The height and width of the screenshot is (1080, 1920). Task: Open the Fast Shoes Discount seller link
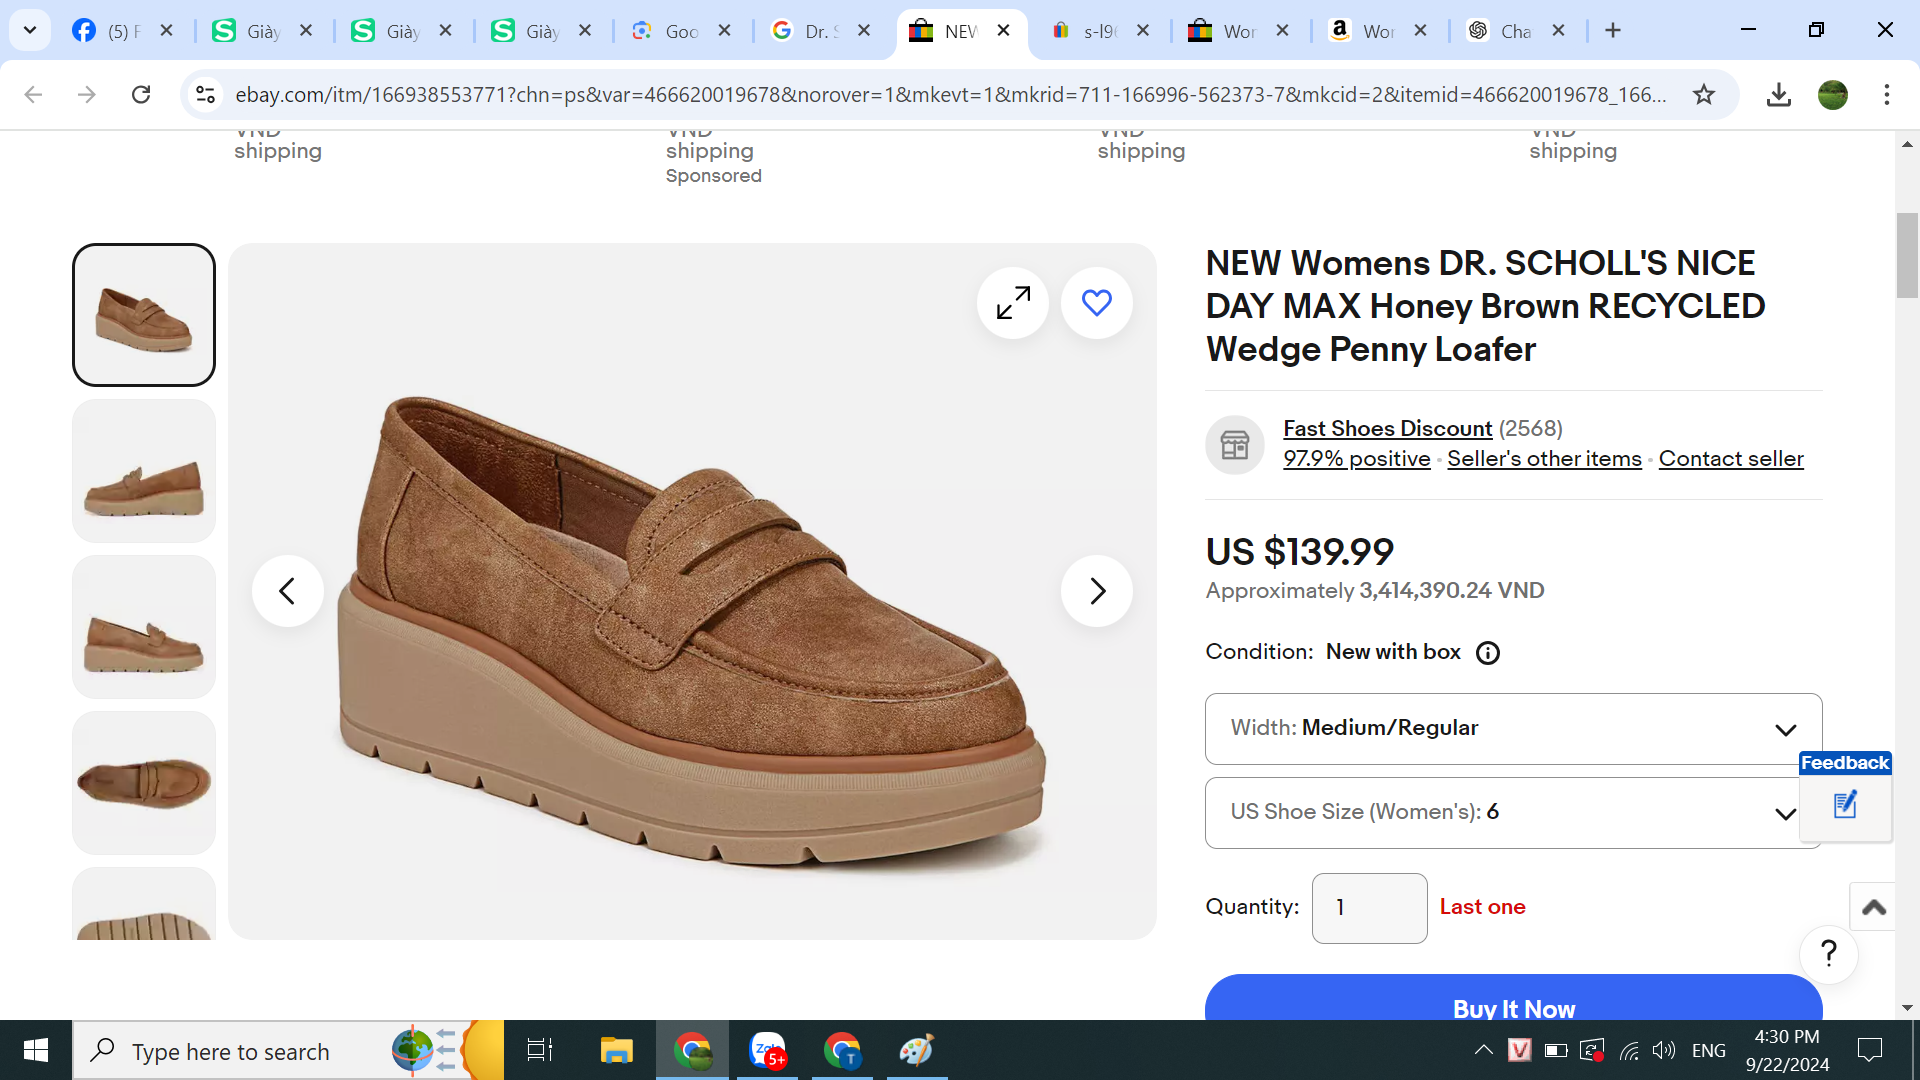point(1387,428)
